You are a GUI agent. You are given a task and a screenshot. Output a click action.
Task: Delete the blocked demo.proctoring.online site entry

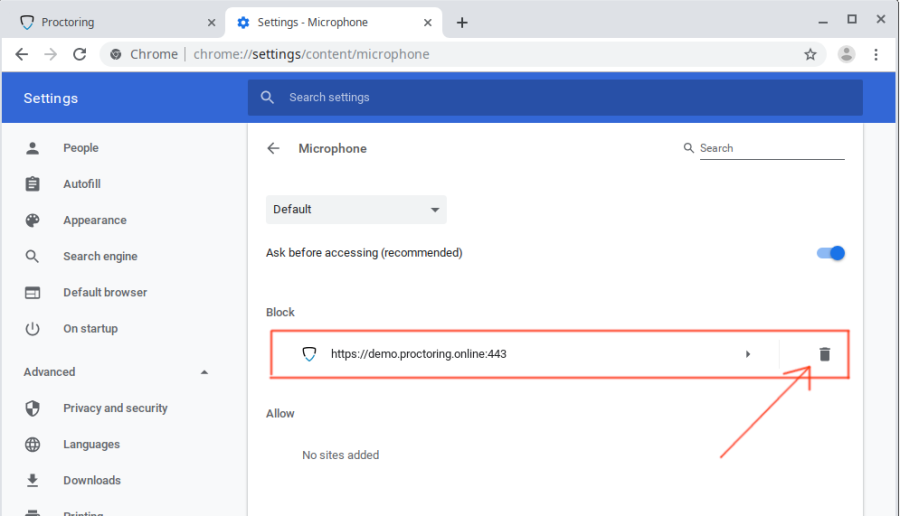pyautogui.click(x=824, y=354)
